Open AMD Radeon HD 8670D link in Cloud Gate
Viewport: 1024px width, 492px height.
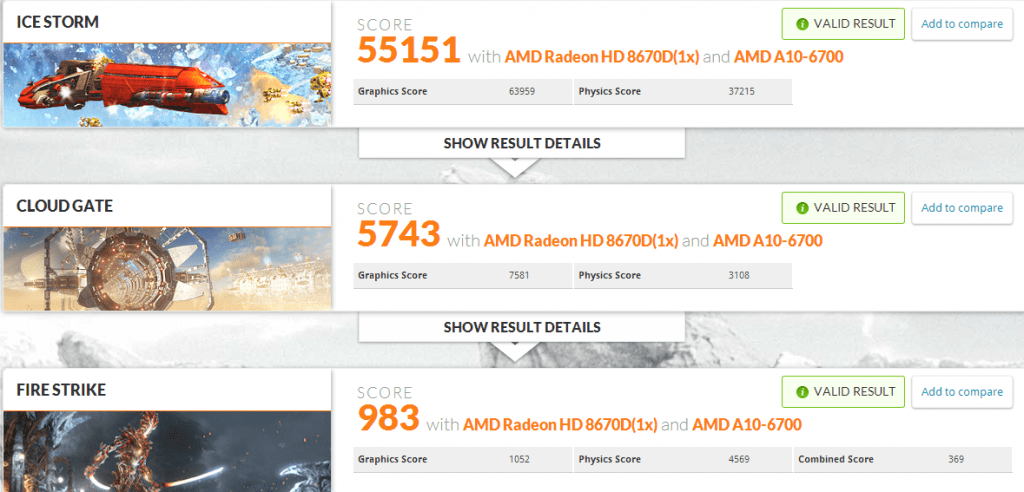pyautogui.click(x=581, y=241)
